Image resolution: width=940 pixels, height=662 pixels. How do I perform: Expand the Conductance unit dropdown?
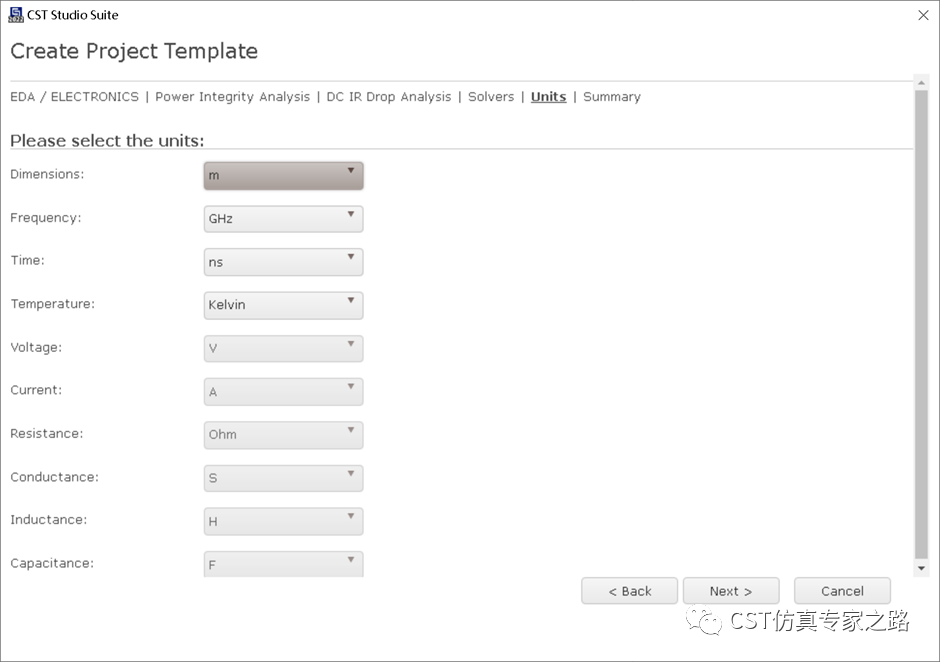point(284,478)
